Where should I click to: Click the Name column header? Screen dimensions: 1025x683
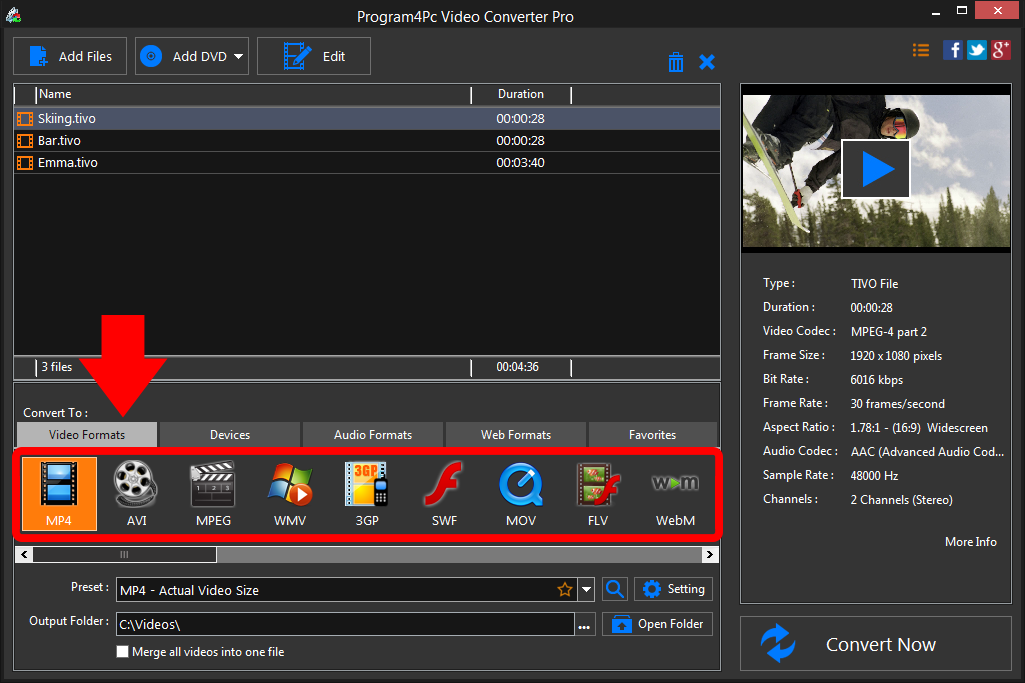pyautogui.click(x=253, y=94)
